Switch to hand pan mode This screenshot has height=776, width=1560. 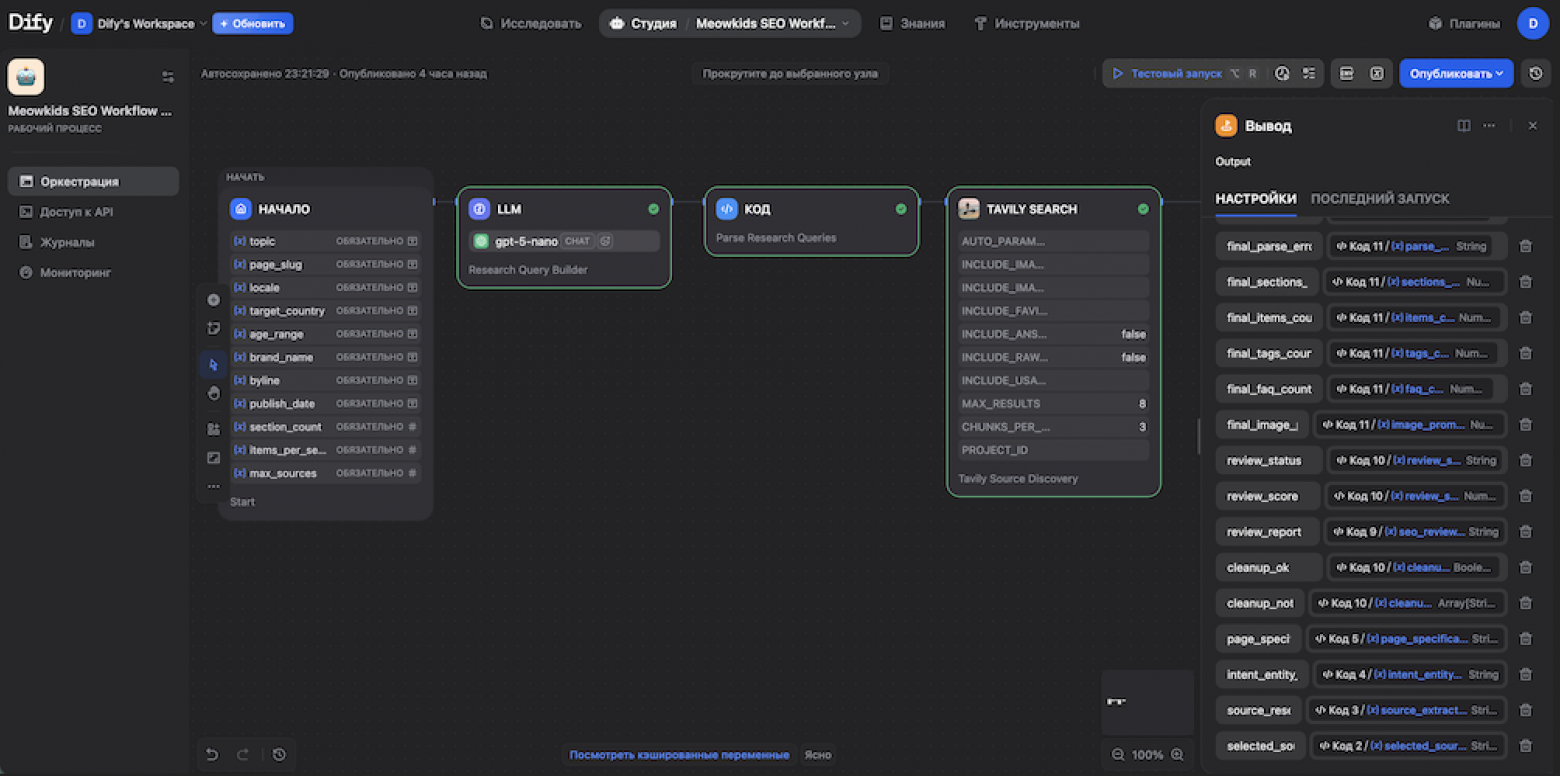click(x=213, y=393)
